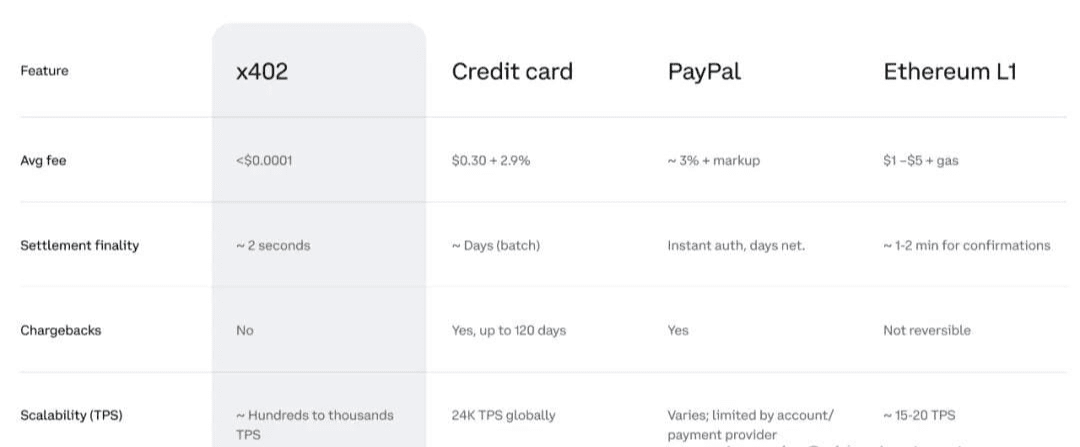1080x447 pixels.
Task: Click the Instant auth, days net. cell
Action: click(735, 245)
